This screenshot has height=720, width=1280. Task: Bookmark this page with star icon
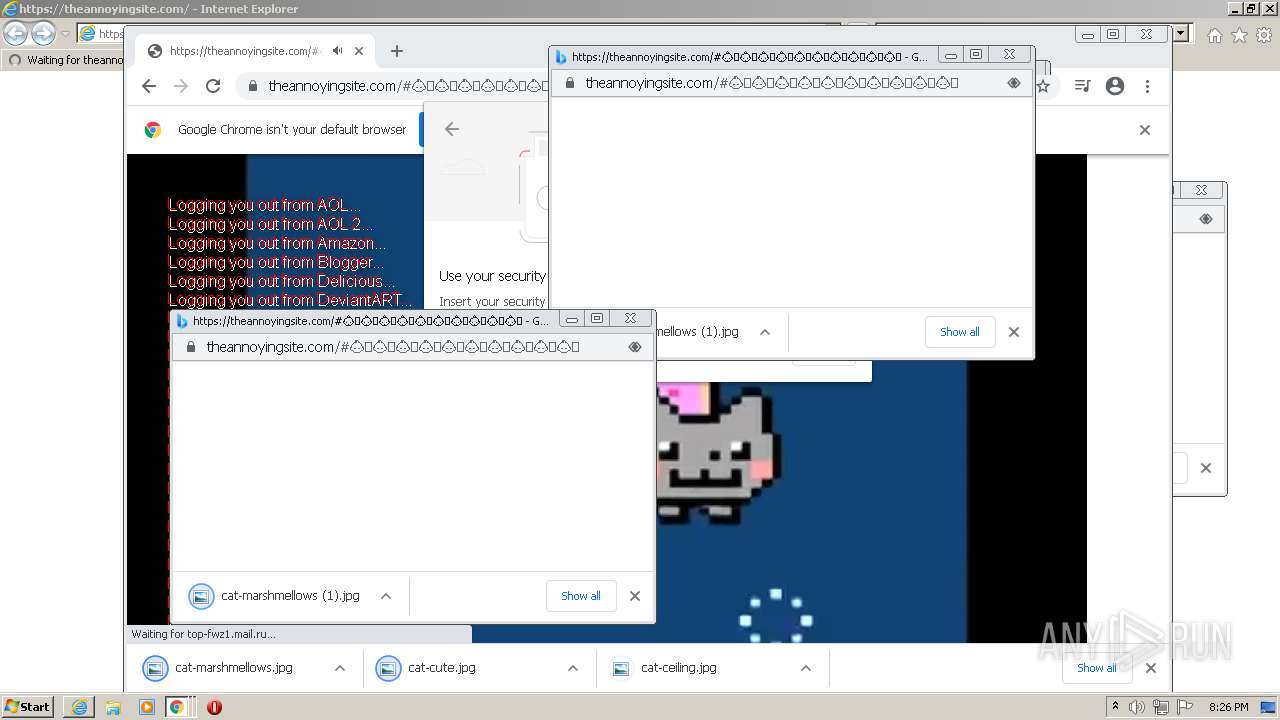tap(1043, 86)
